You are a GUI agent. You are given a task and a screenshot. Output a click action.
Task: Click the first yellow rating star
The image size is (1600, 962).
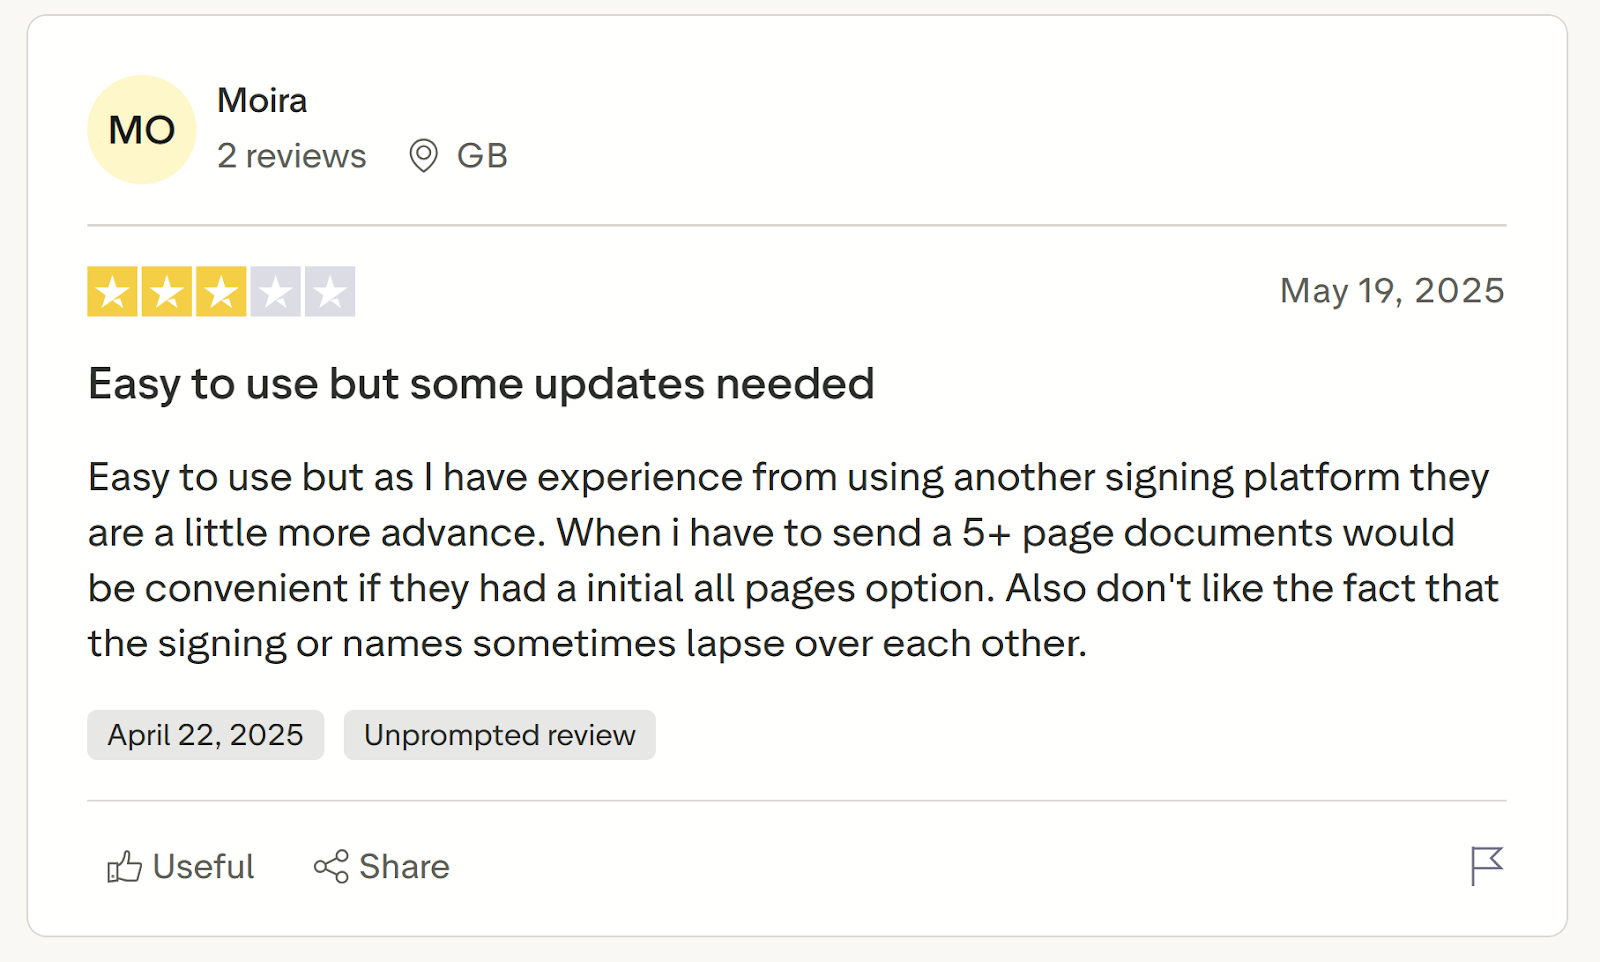(x=112, y=292)
